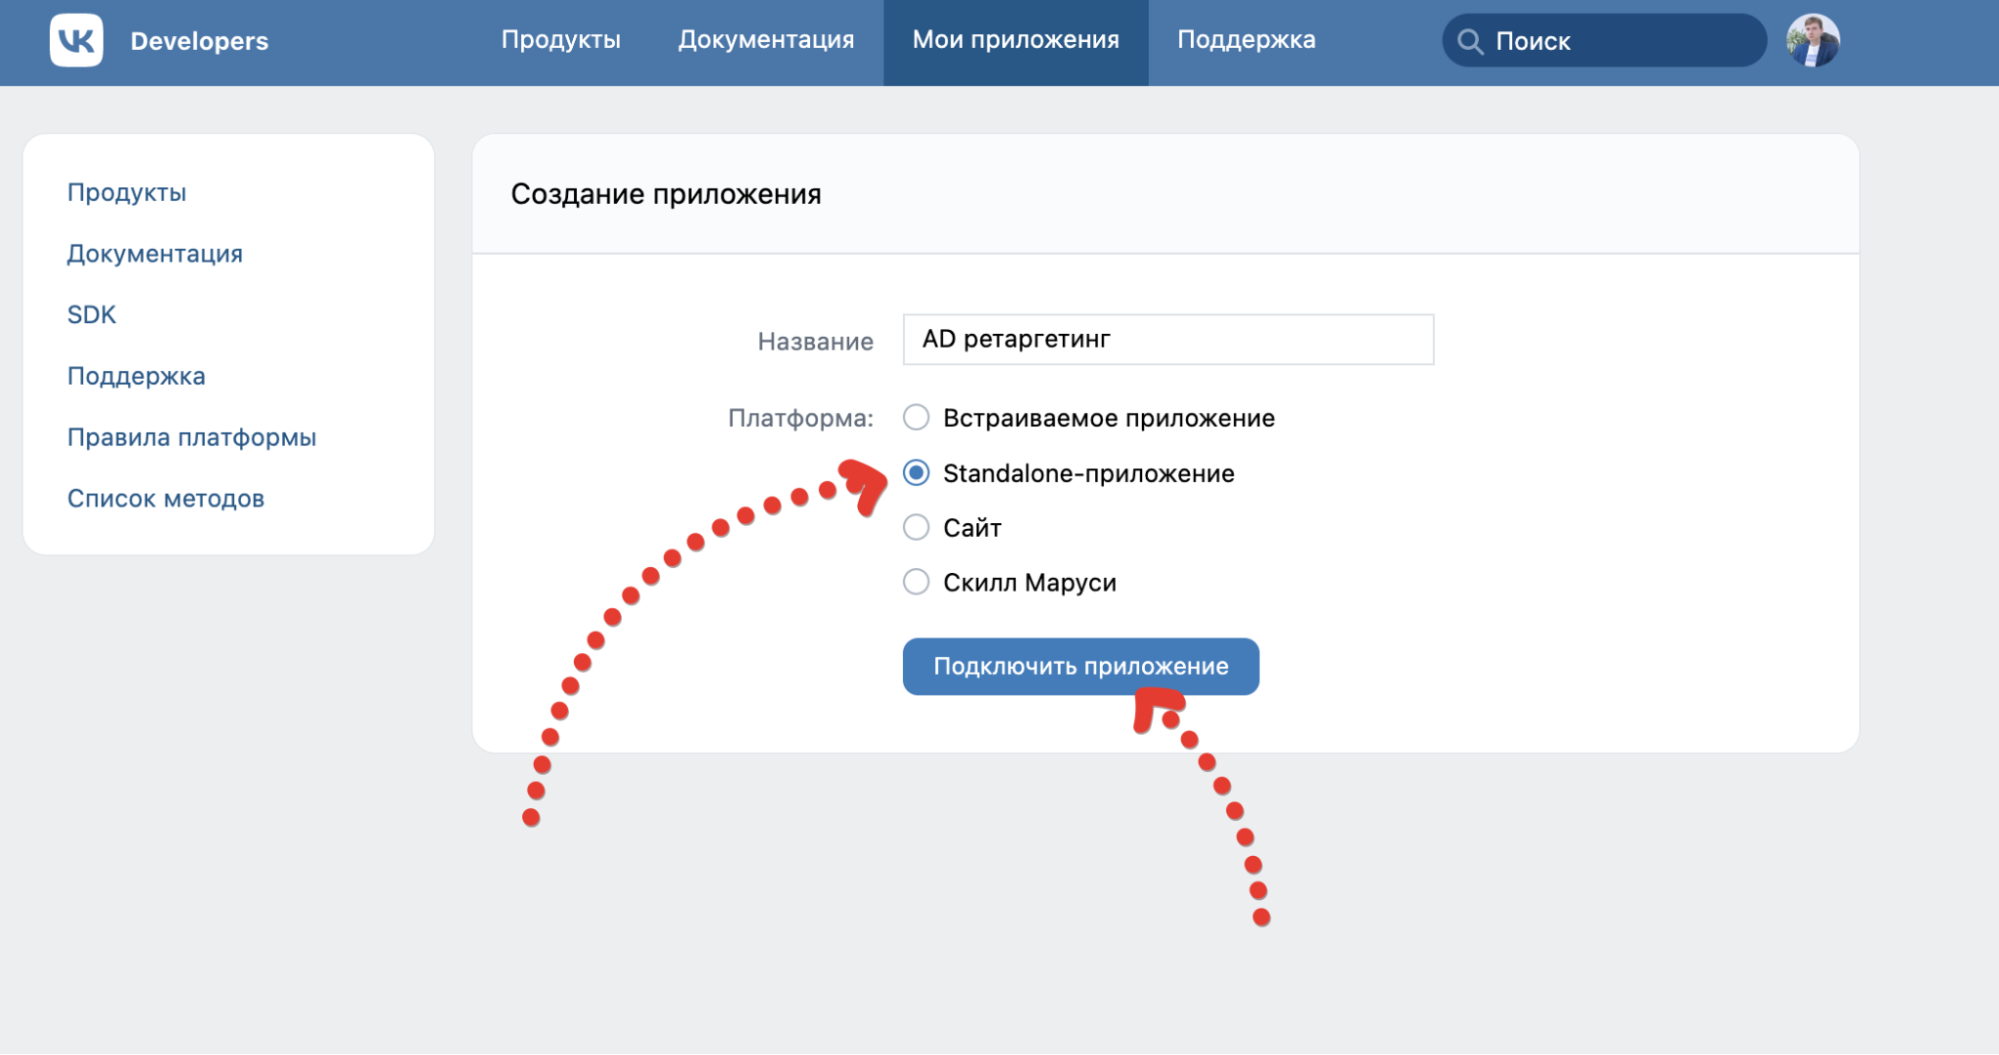This screenshot has height=1055, width=1999.
Task: Click the Платформа: label
Action: point(800,418)
